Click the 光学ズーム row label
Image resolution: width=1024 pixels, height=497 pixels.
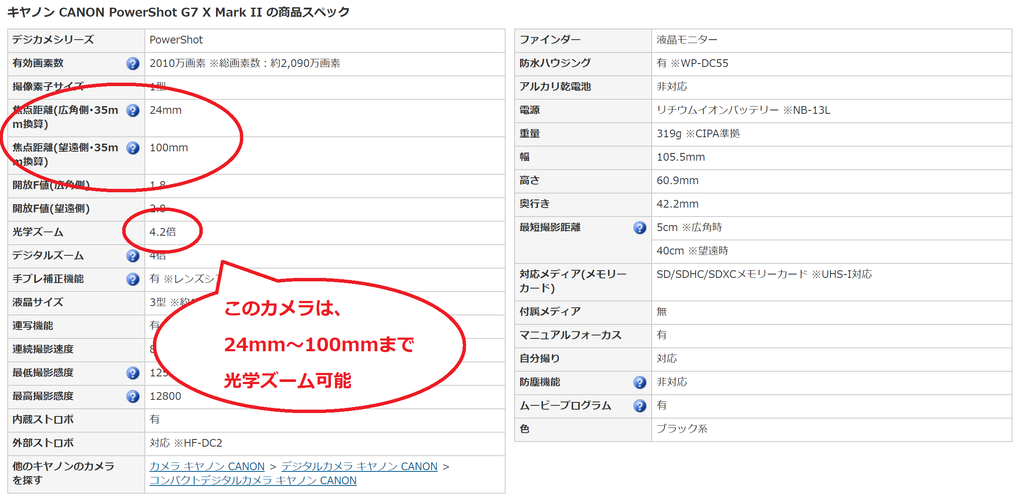pyautogui.click(x=38, y=232)
